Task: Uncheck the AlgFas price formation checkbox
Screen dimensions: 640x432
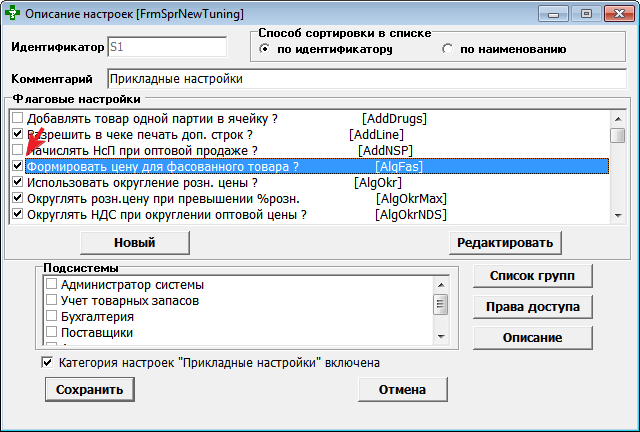Action: pyautogui.click(x=17, y=167)
